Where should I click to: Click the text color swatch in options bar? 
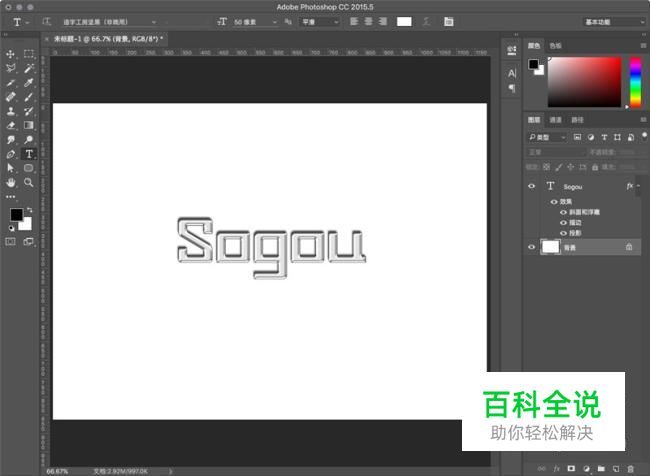tap(404, 22)
